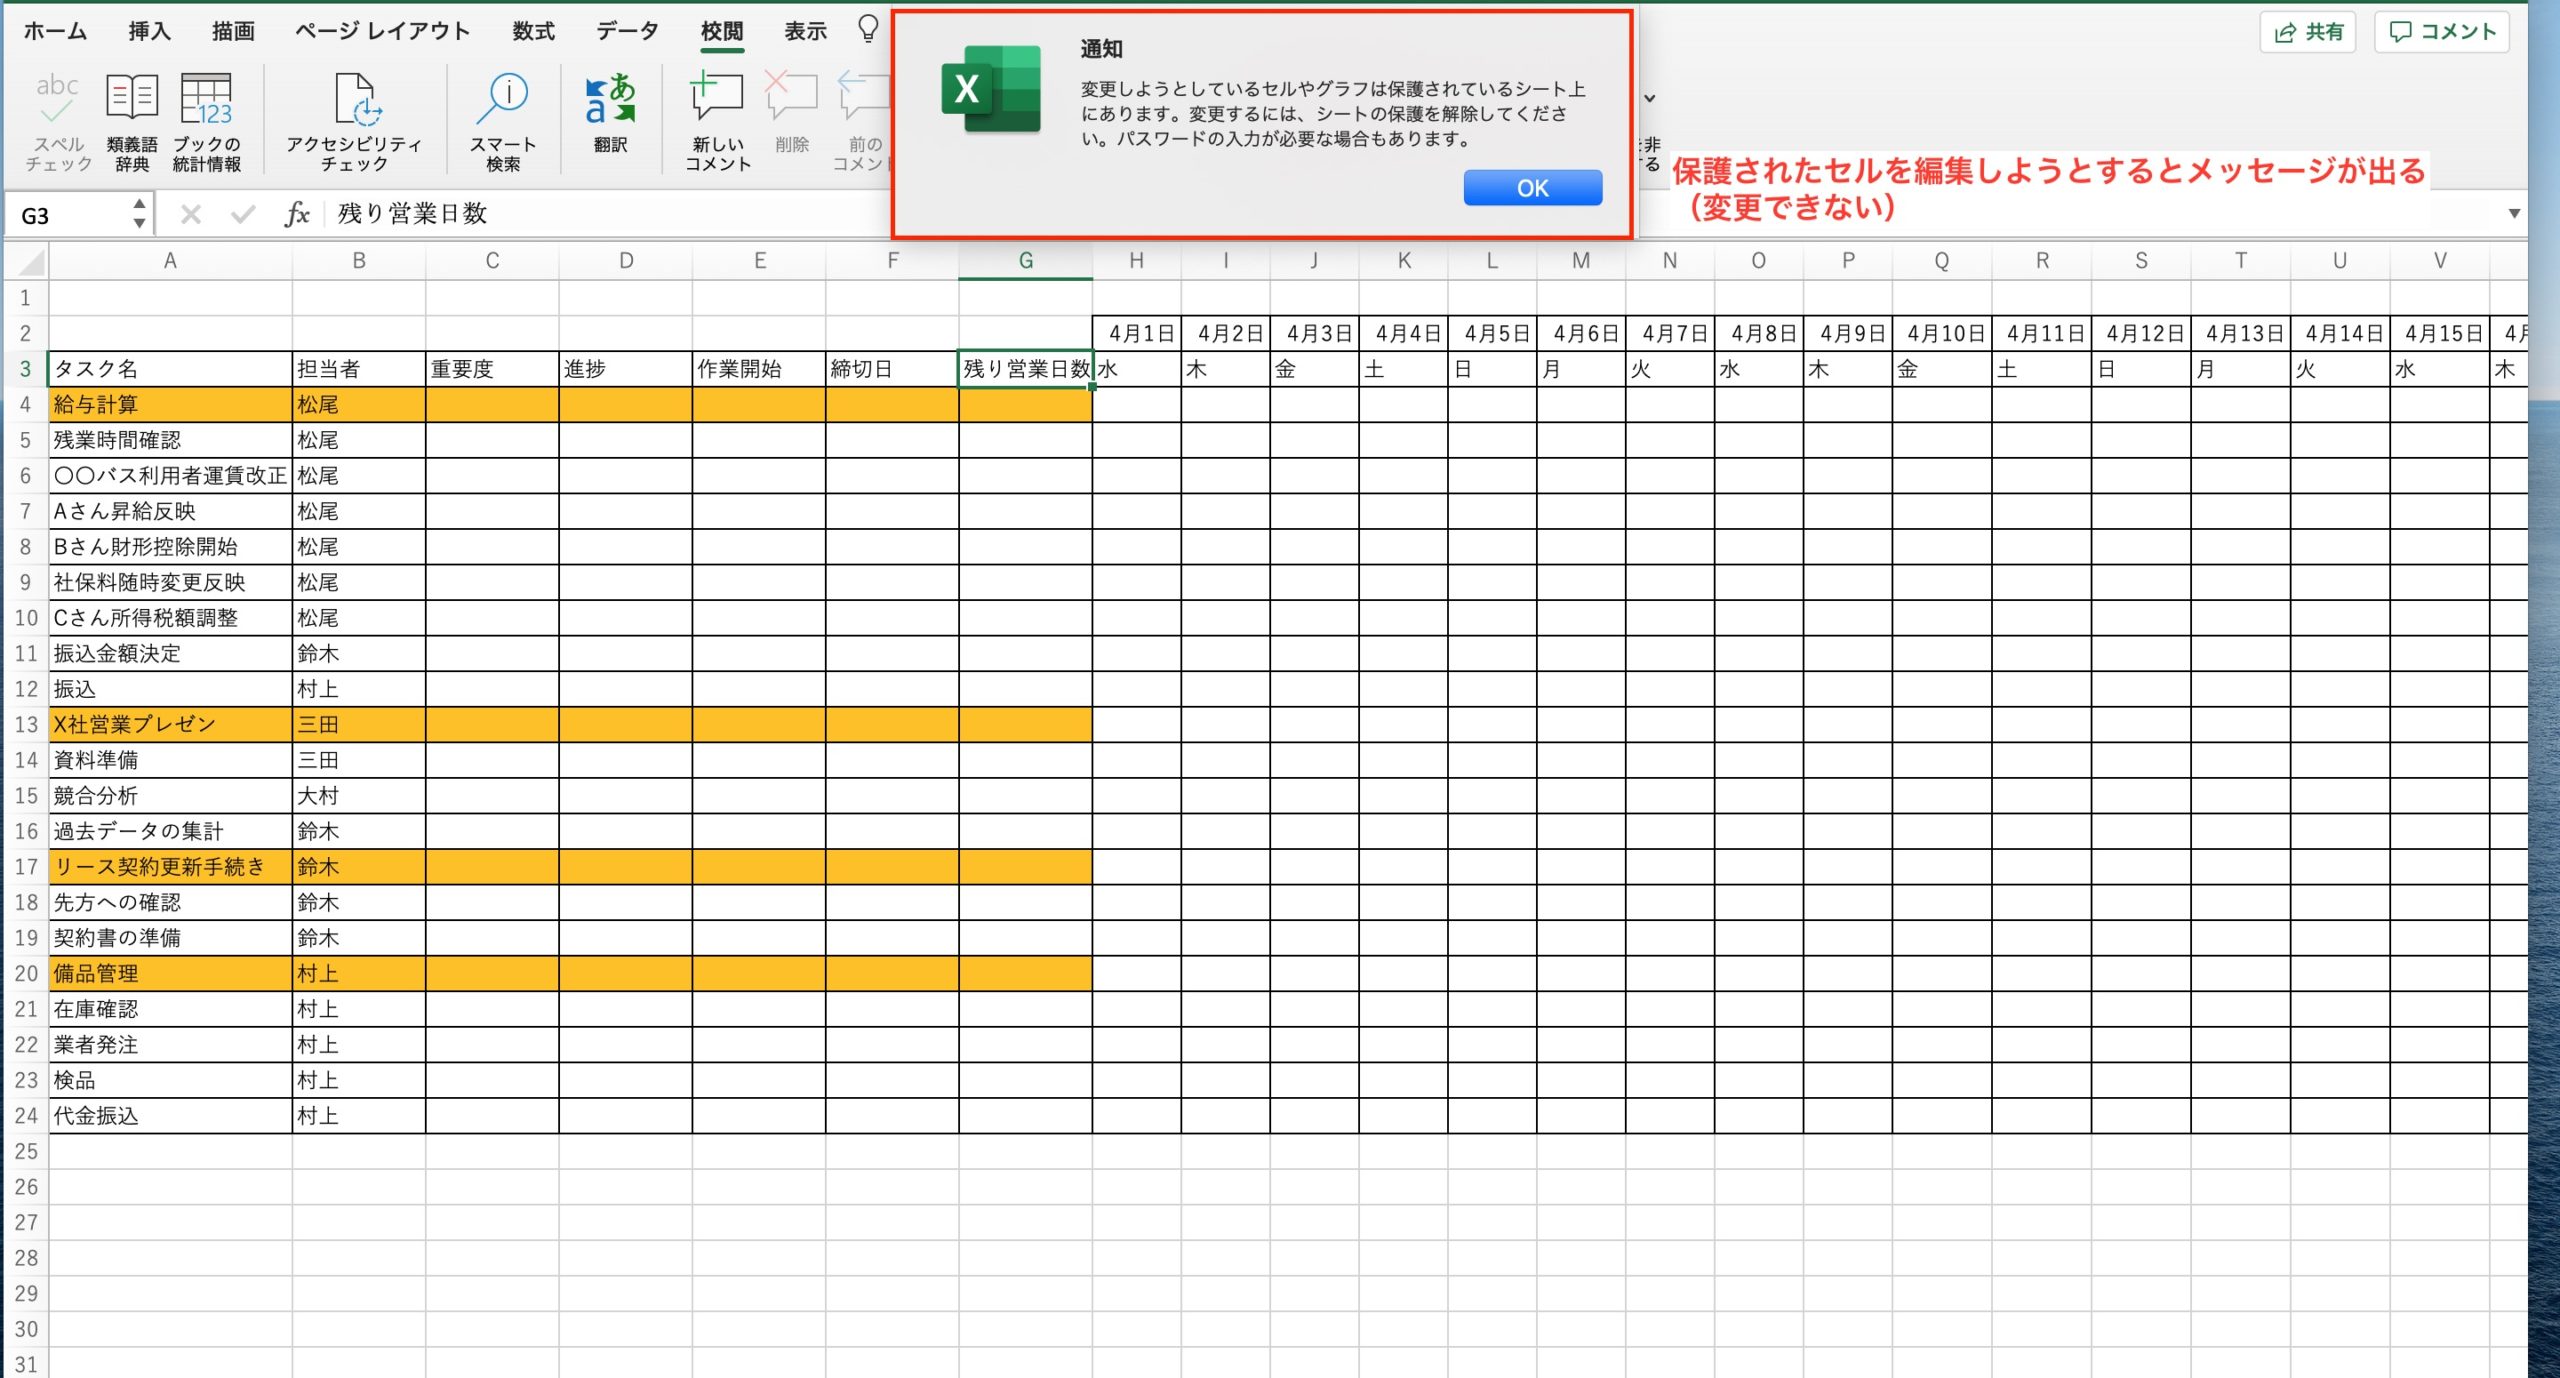Run the spell check (スペルチェック) tool
The width and height of the screenshot is (2560, 1378).
58,122
